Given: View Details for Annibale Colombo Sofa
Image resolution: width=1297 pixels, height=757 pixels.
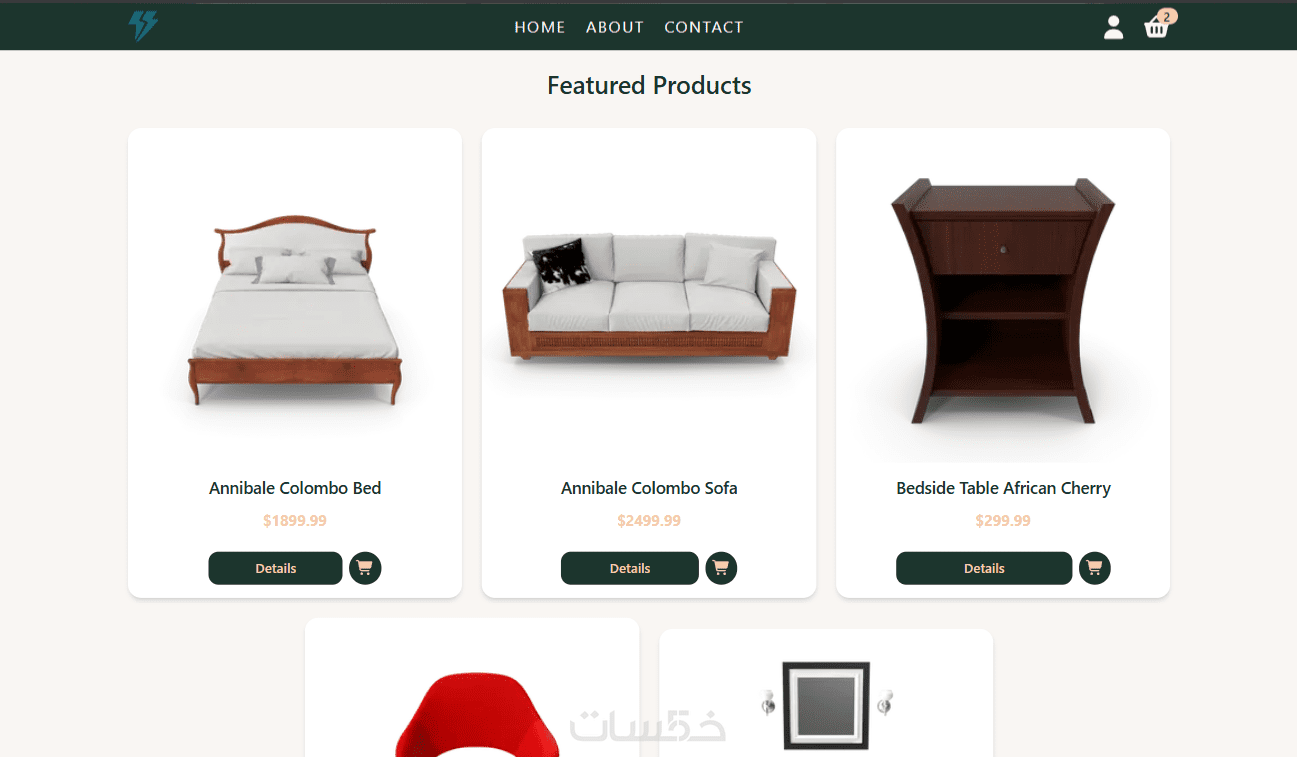Looking at the screenshot, I should pos(630,568).
